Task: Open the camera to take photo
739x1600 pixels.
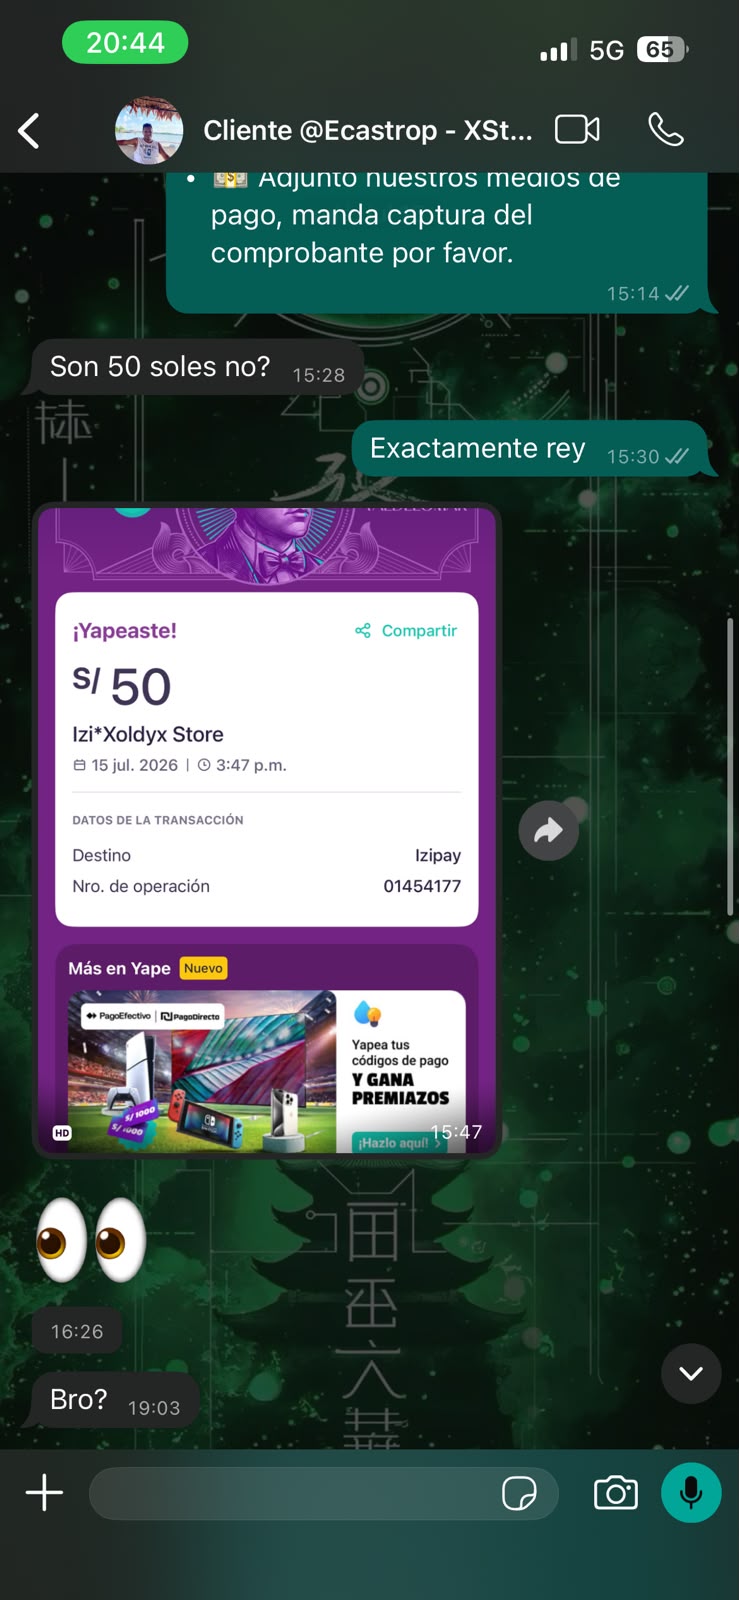Action: coord(616,1493)
